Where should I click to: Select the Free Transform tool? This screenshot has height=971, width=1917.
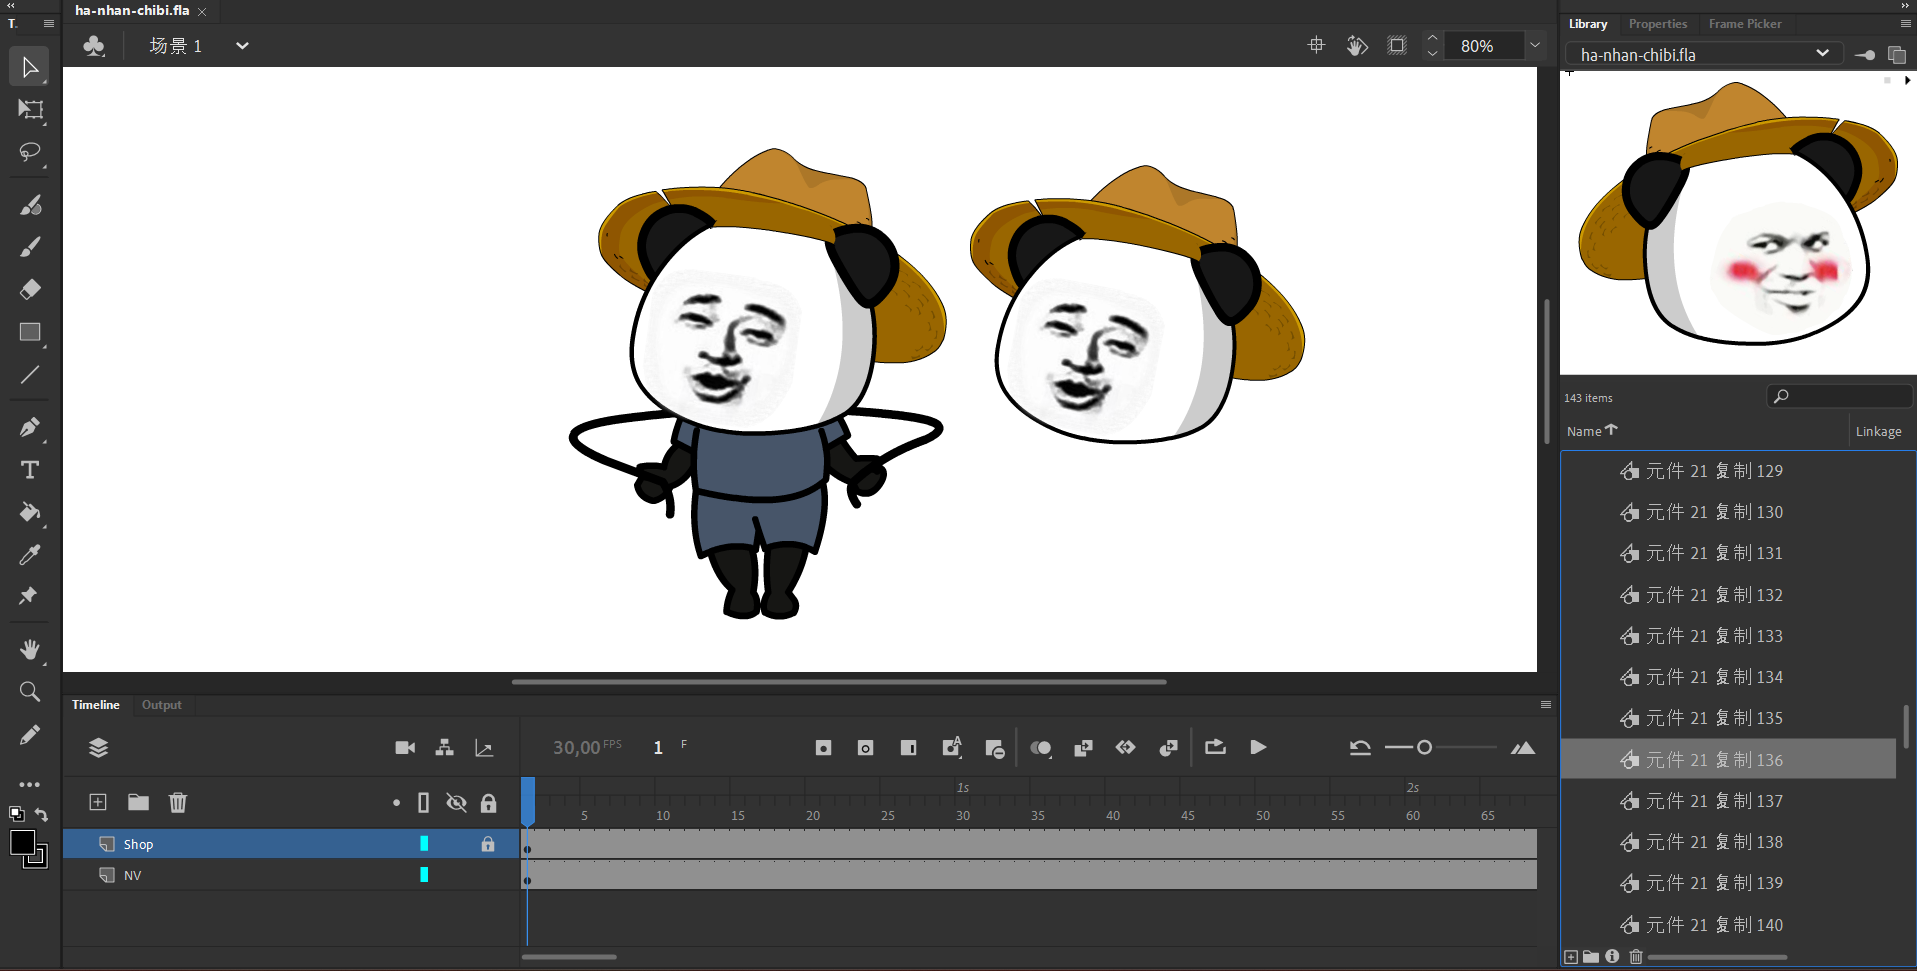[x=30, y=110]
